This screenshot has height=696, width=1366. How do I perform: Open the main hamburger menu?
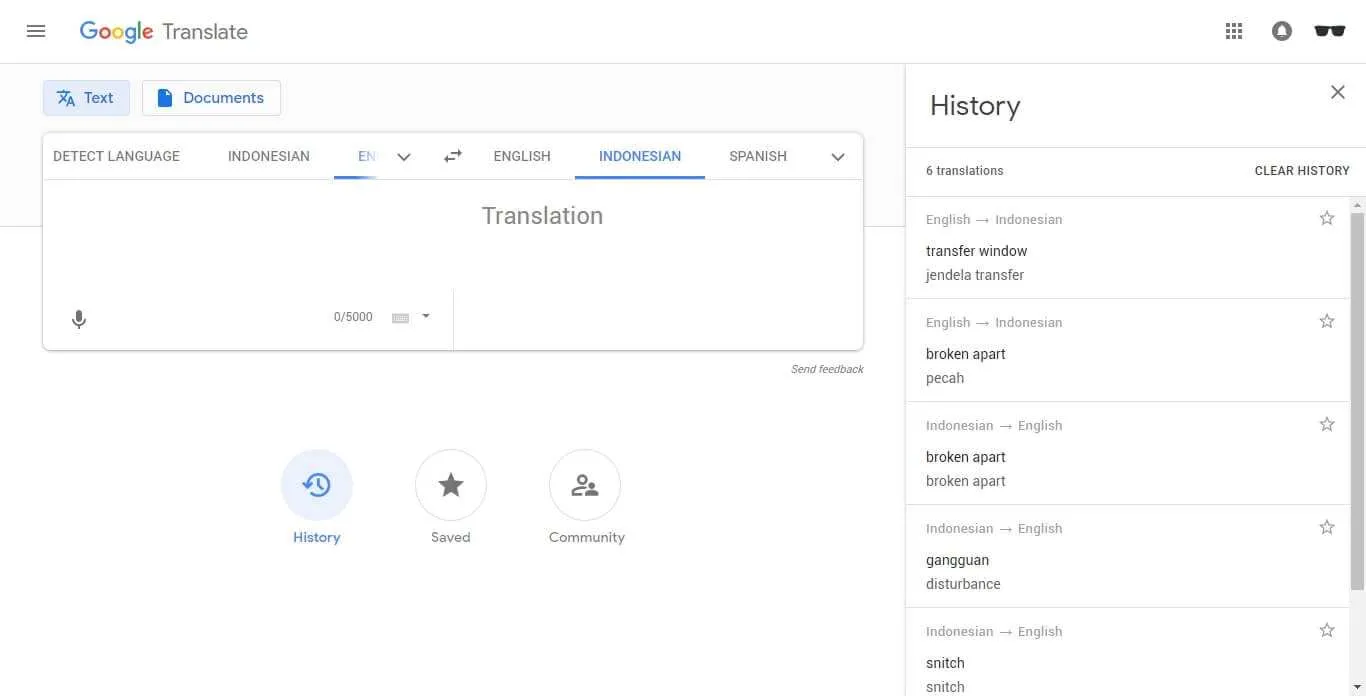pyautogui.click(x=36, y=31)
